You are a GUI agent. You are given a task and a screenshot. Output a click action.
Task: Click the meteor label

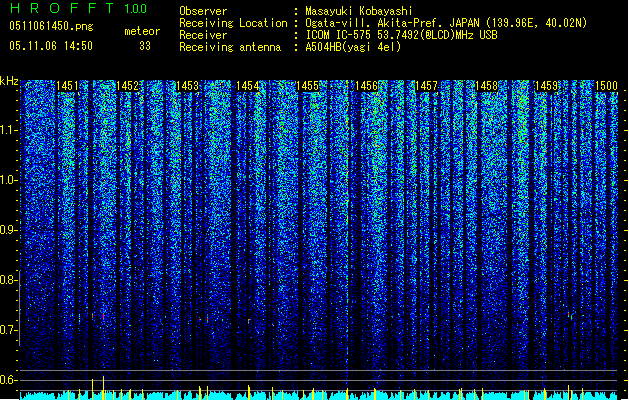click(x=142, y=31)
